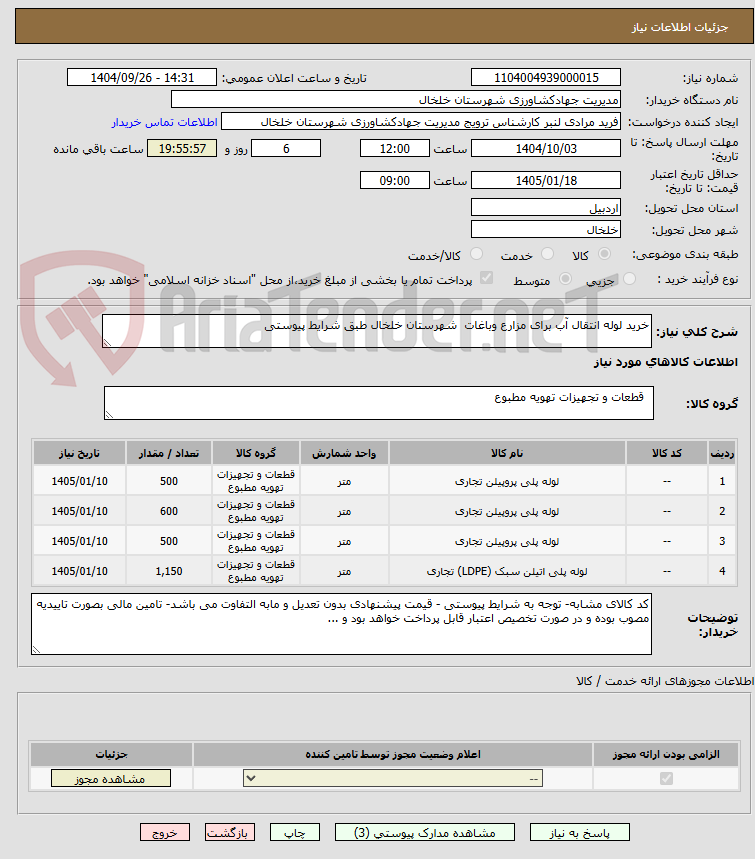Image resolution: width=755 pixels, height=859 pixels.
Task: Click the اعلام وضعیت مجوز توسط تامین کننده header
Action: [393, 754]
